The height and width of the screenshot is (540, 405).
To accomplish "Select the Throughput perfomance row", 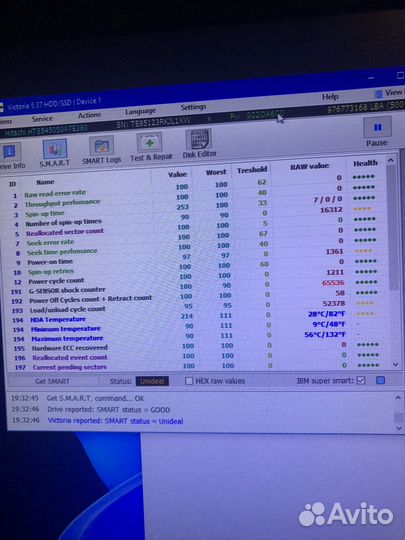I will (x=194, y=197).
